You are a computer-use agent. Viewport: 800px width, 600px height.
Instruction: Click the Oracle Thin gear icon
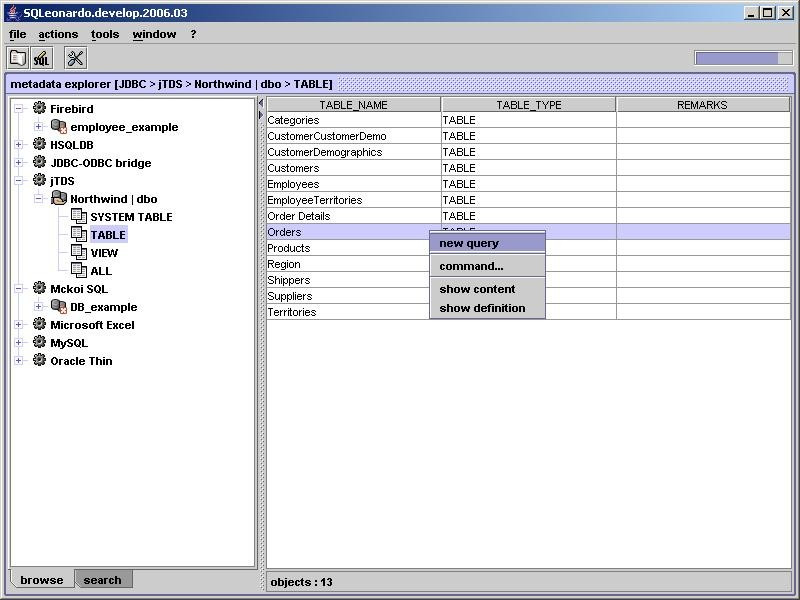tap(39, 360)
